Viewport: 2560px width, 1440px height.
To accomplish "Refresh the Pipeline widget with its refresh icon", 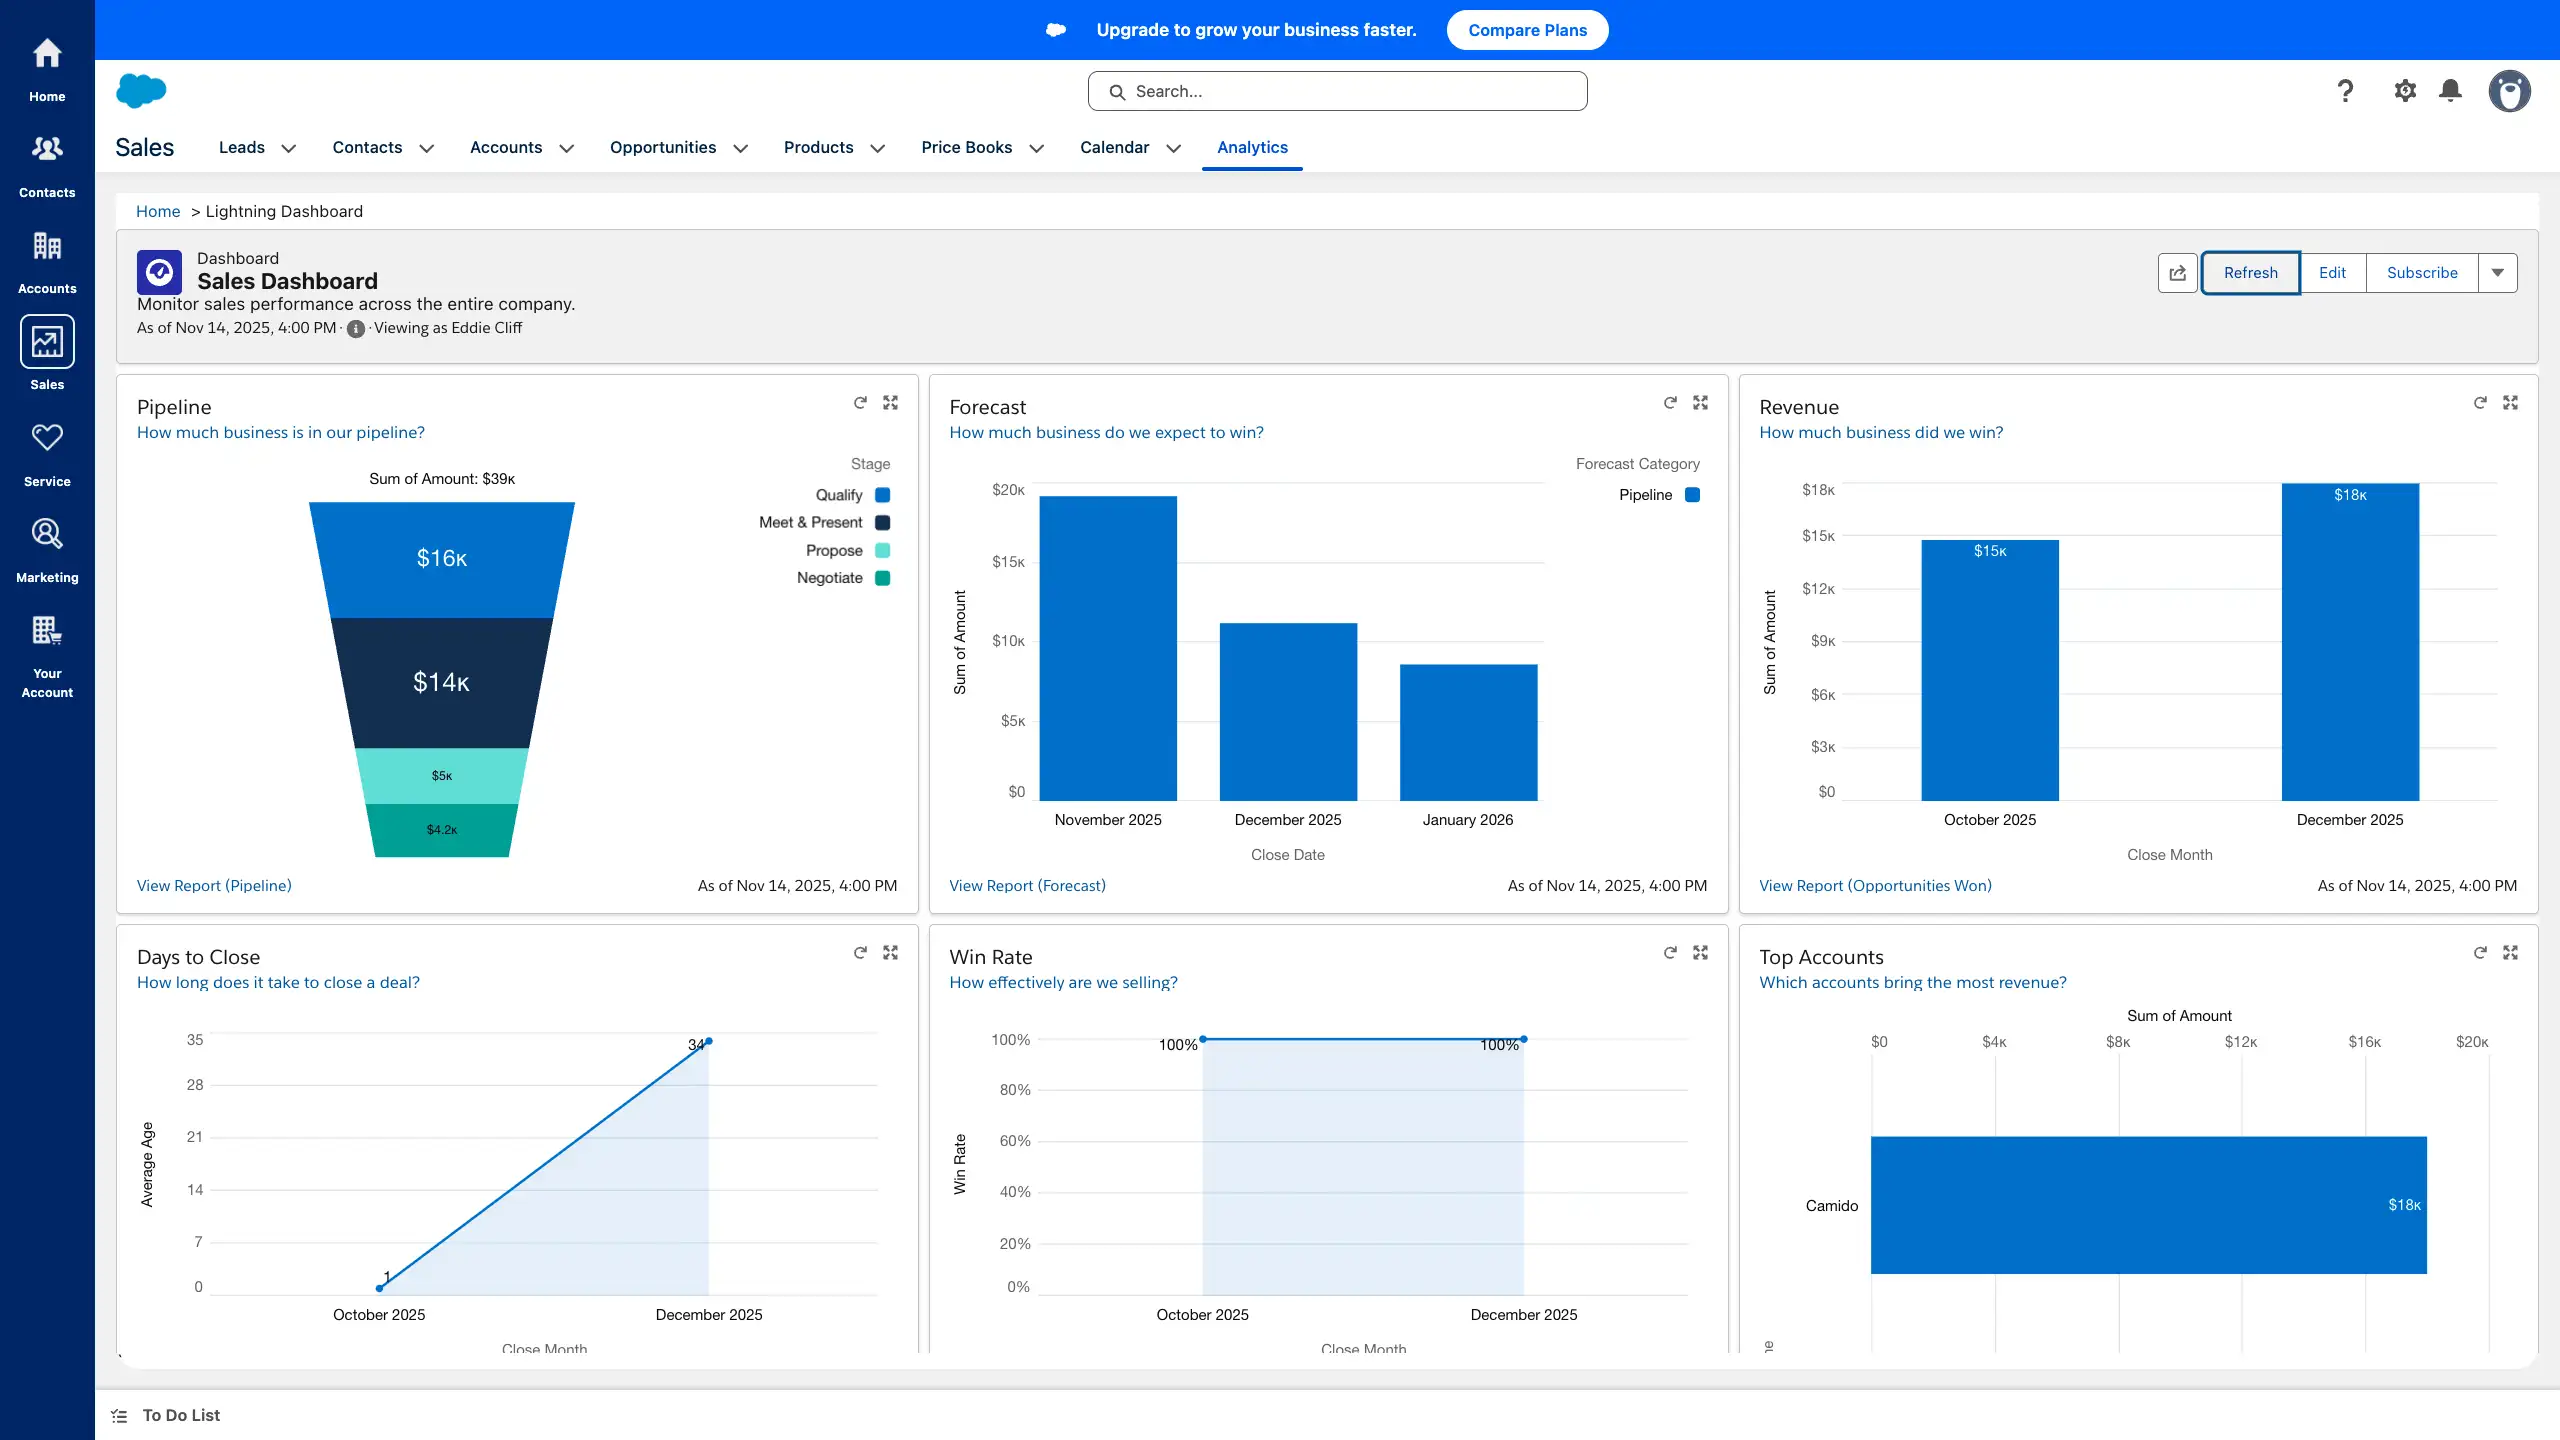I will [860, 402].
